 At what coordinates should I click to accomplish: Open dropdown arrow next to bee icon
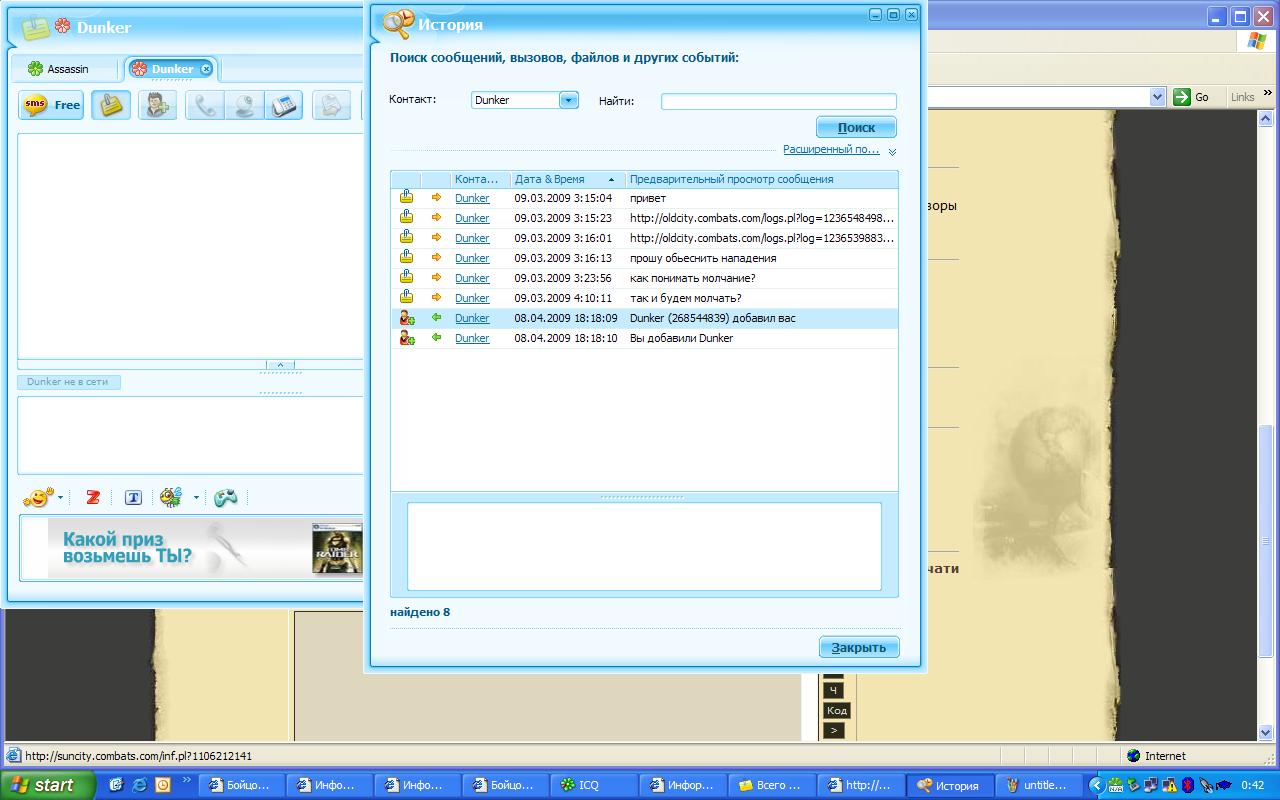(x=196, y=497)
